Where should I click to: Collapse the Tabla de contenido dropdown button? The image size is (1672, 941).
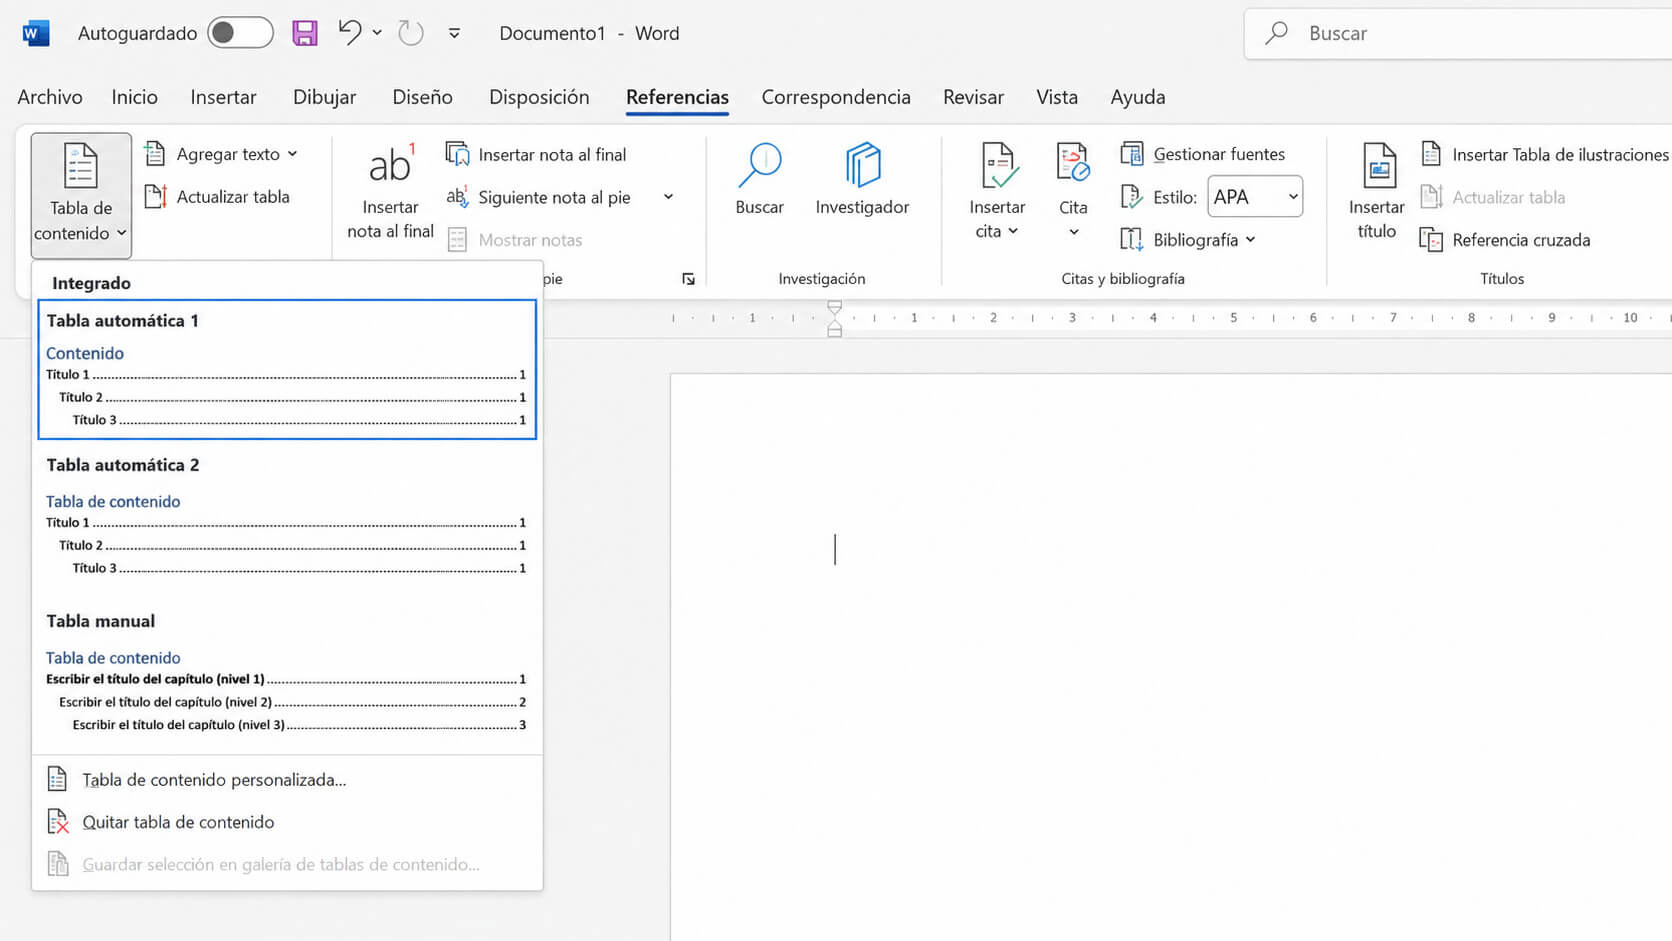[x=81, y=195]
